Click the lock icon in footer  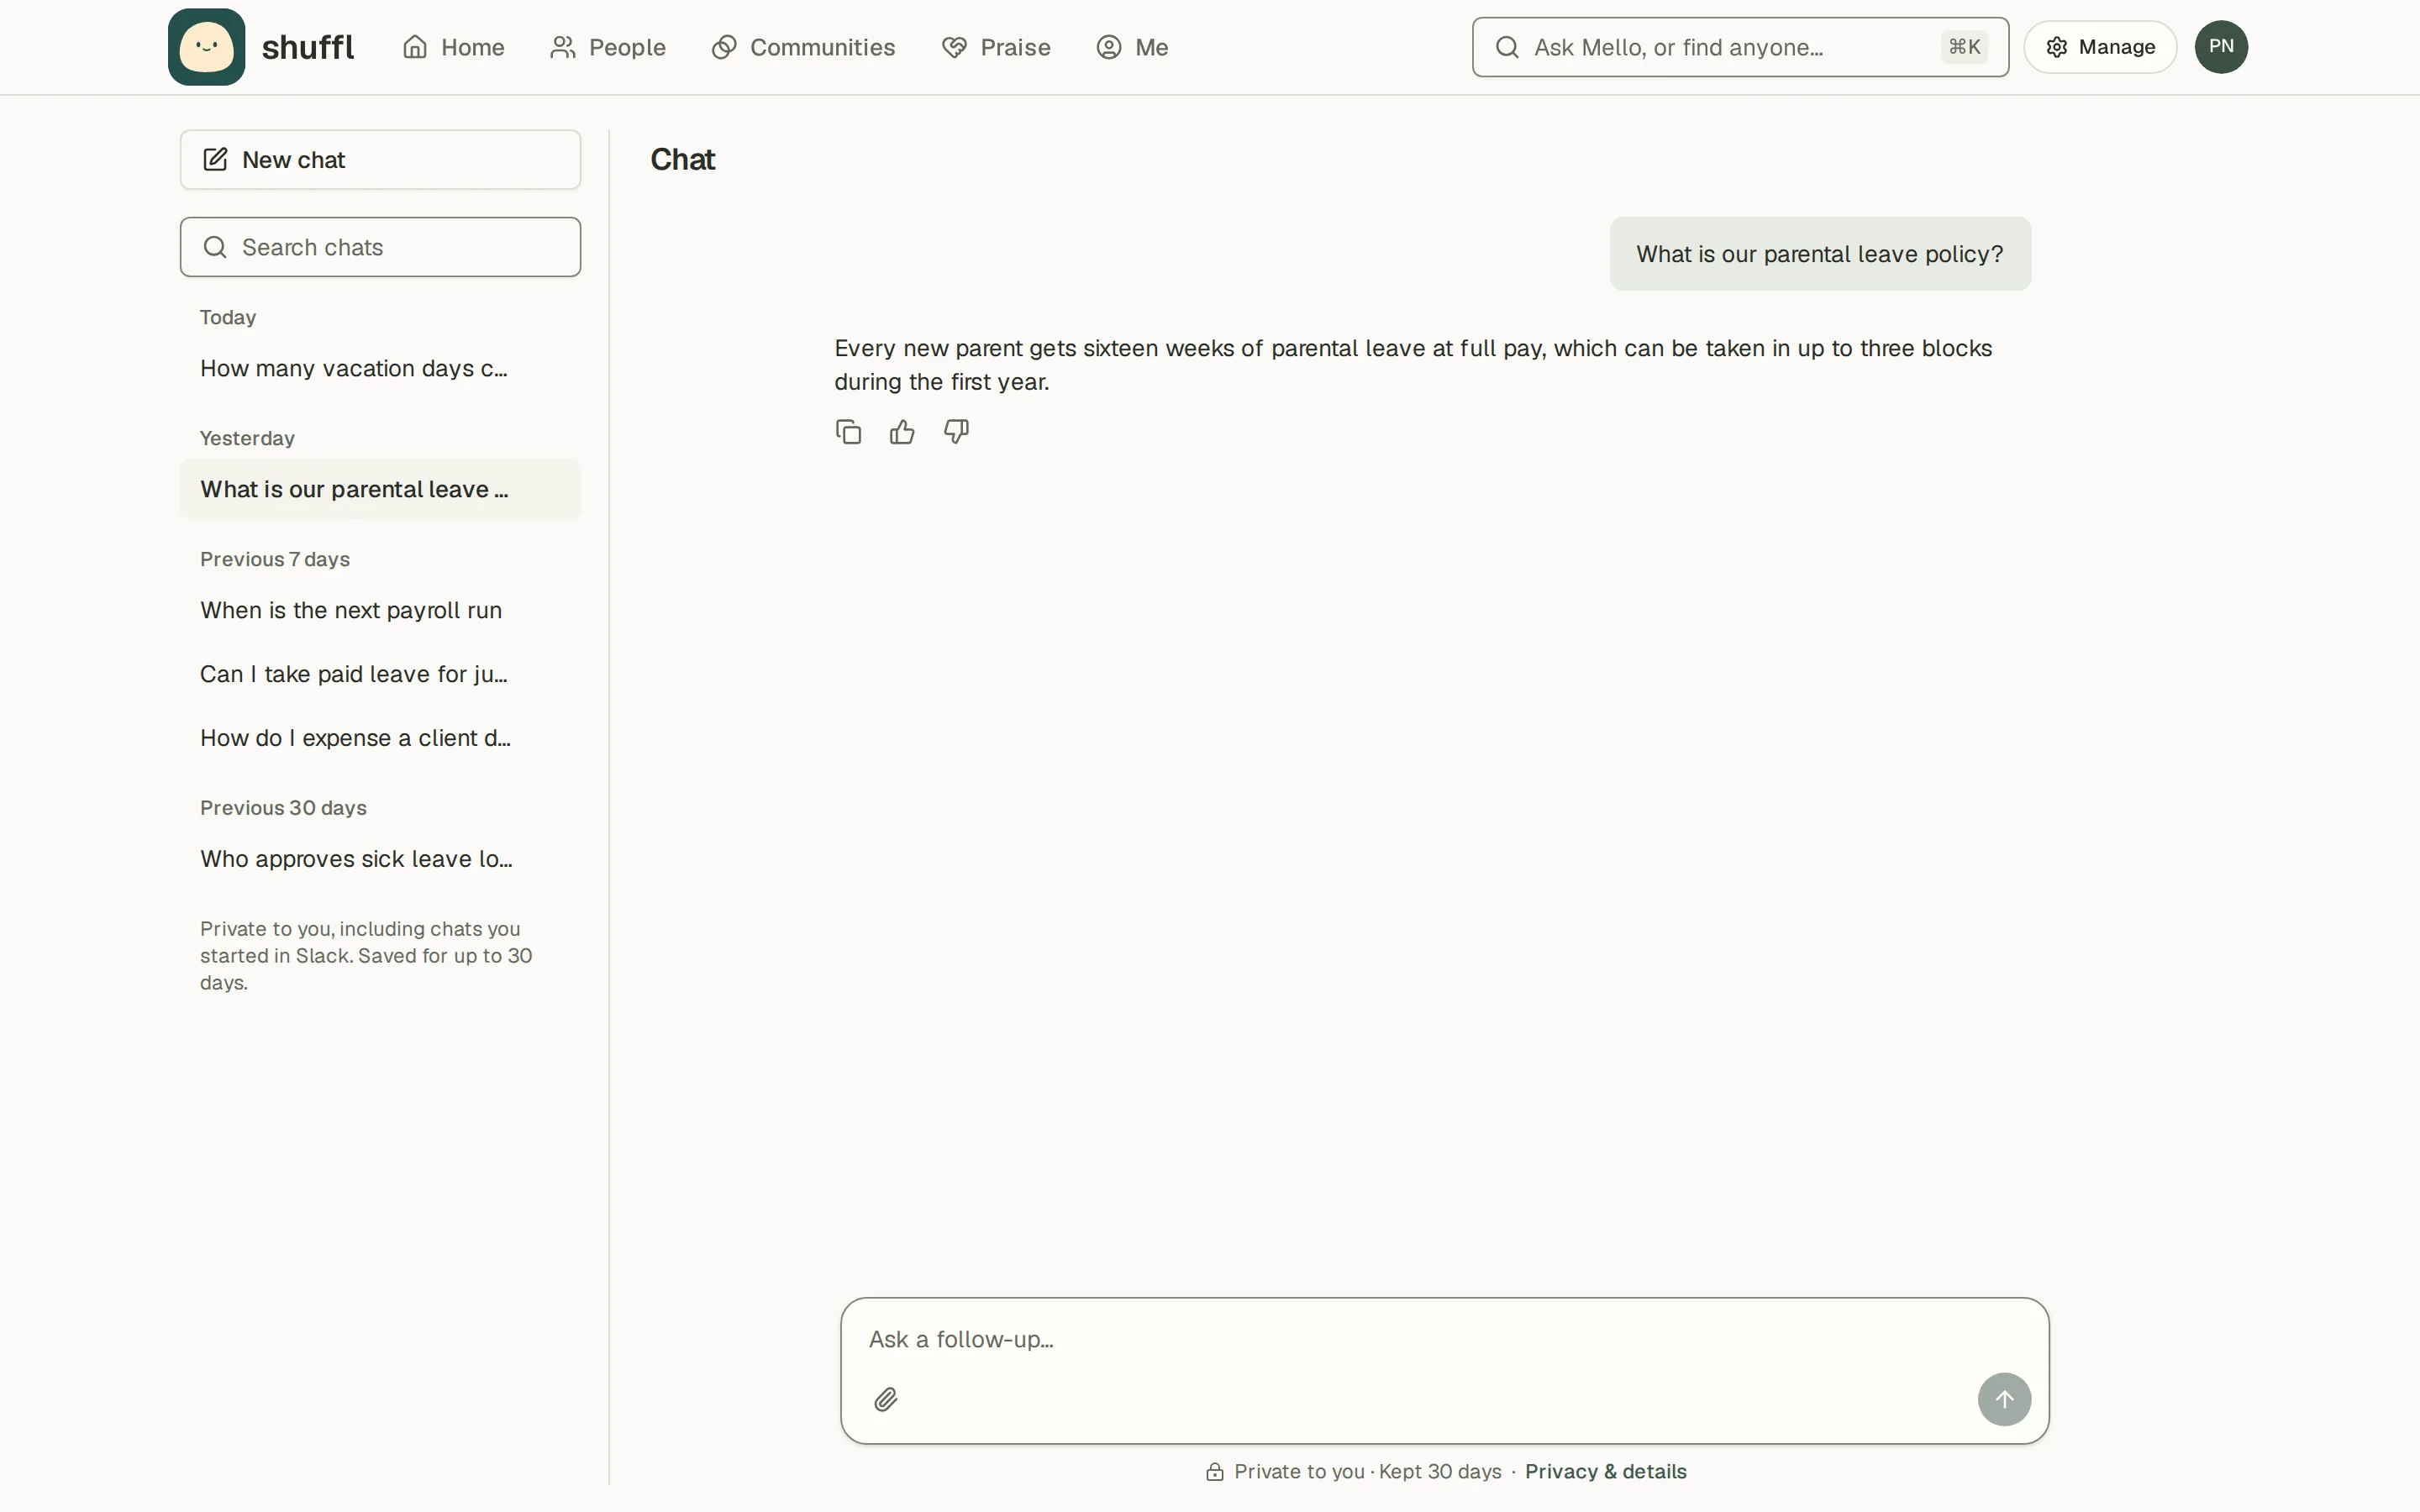tap(1214, 1471)
